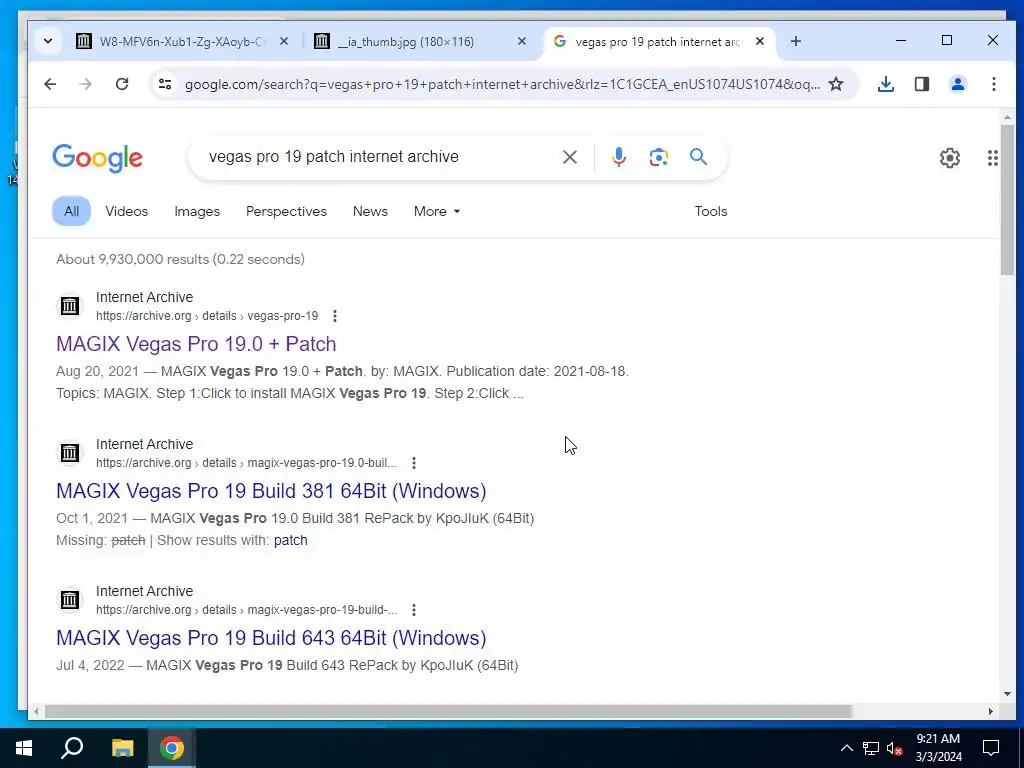Open Google quick settings gear
The image size is (1024, 768).
950,157
